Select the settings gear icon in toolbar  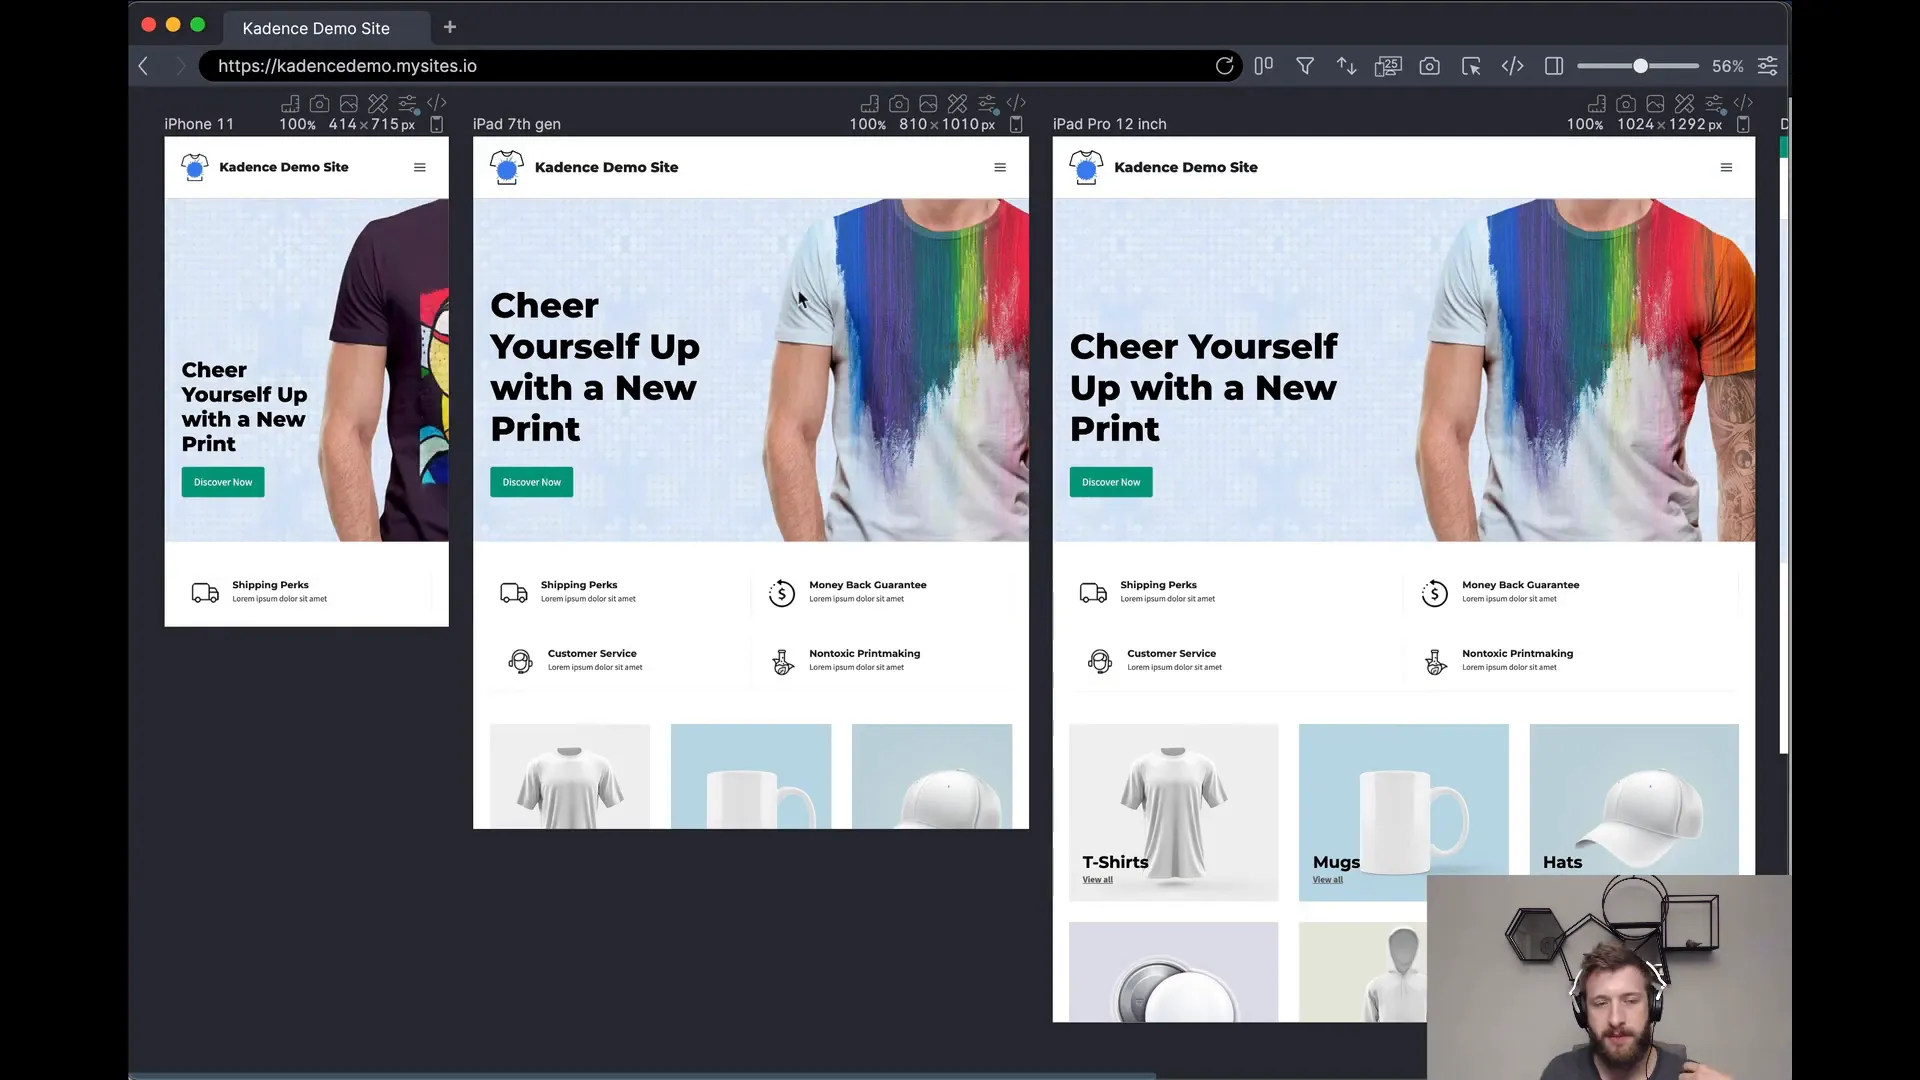(x=1768, y=66)
